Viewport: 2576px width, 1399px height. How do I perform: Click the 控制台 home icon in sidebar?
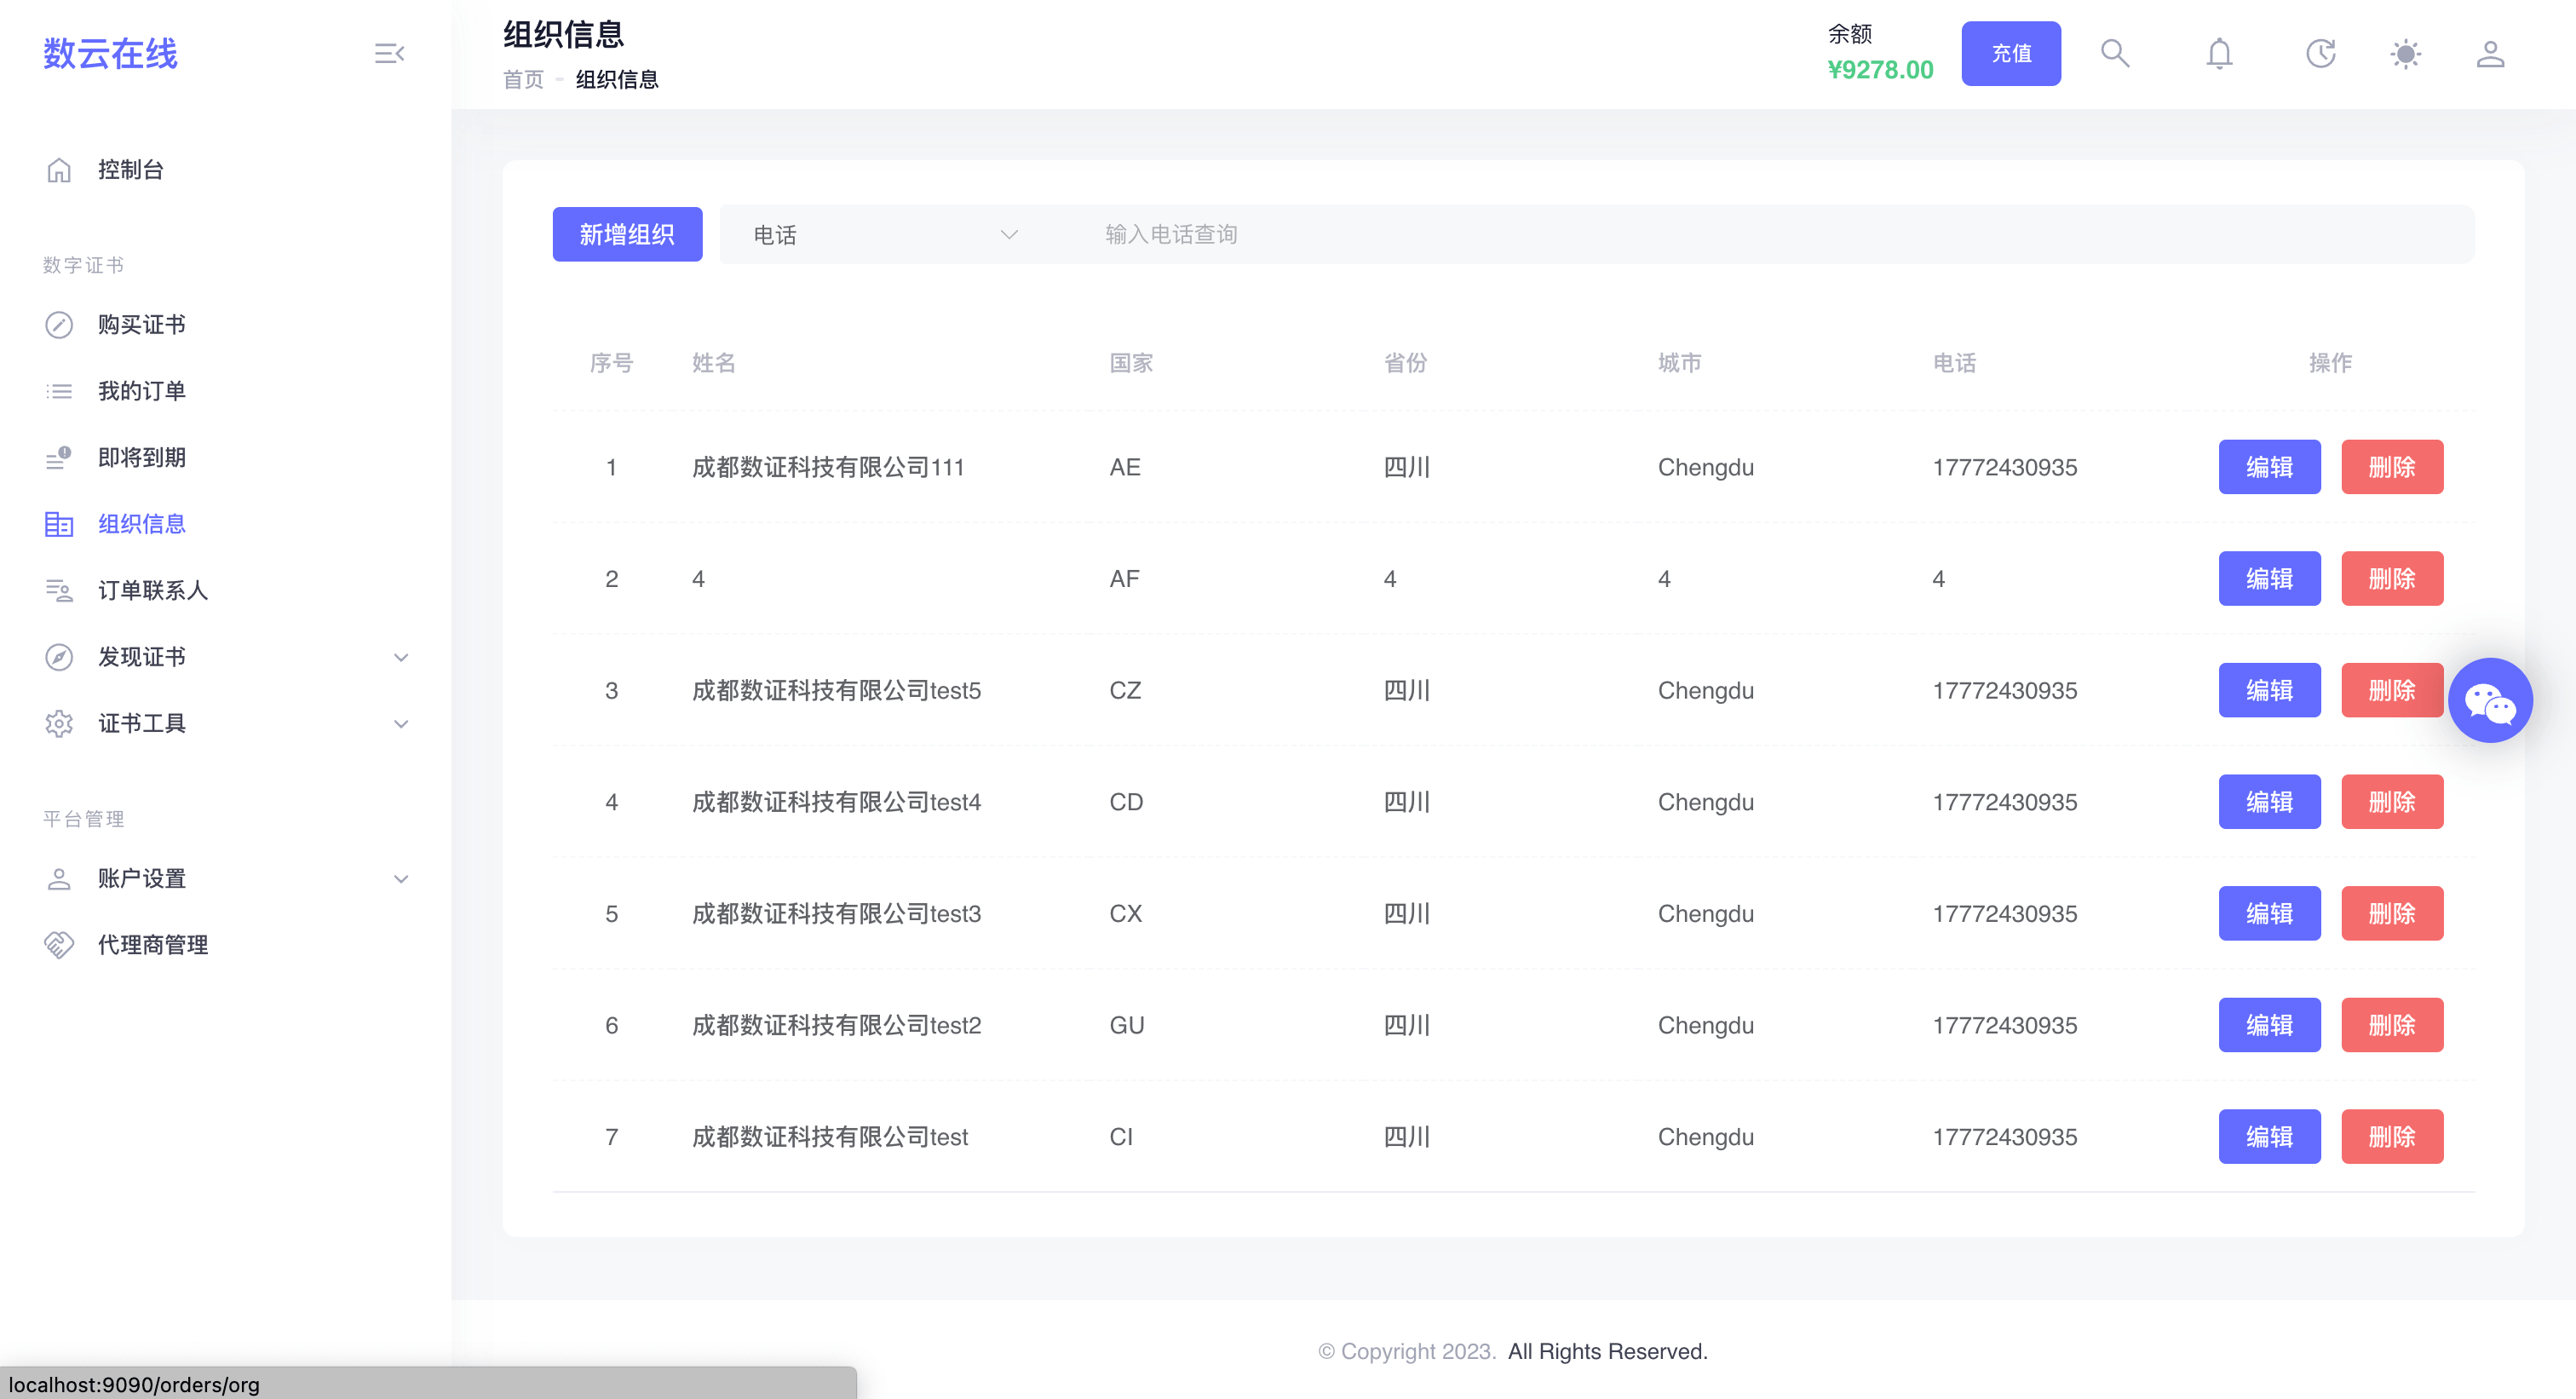(59, 170)
